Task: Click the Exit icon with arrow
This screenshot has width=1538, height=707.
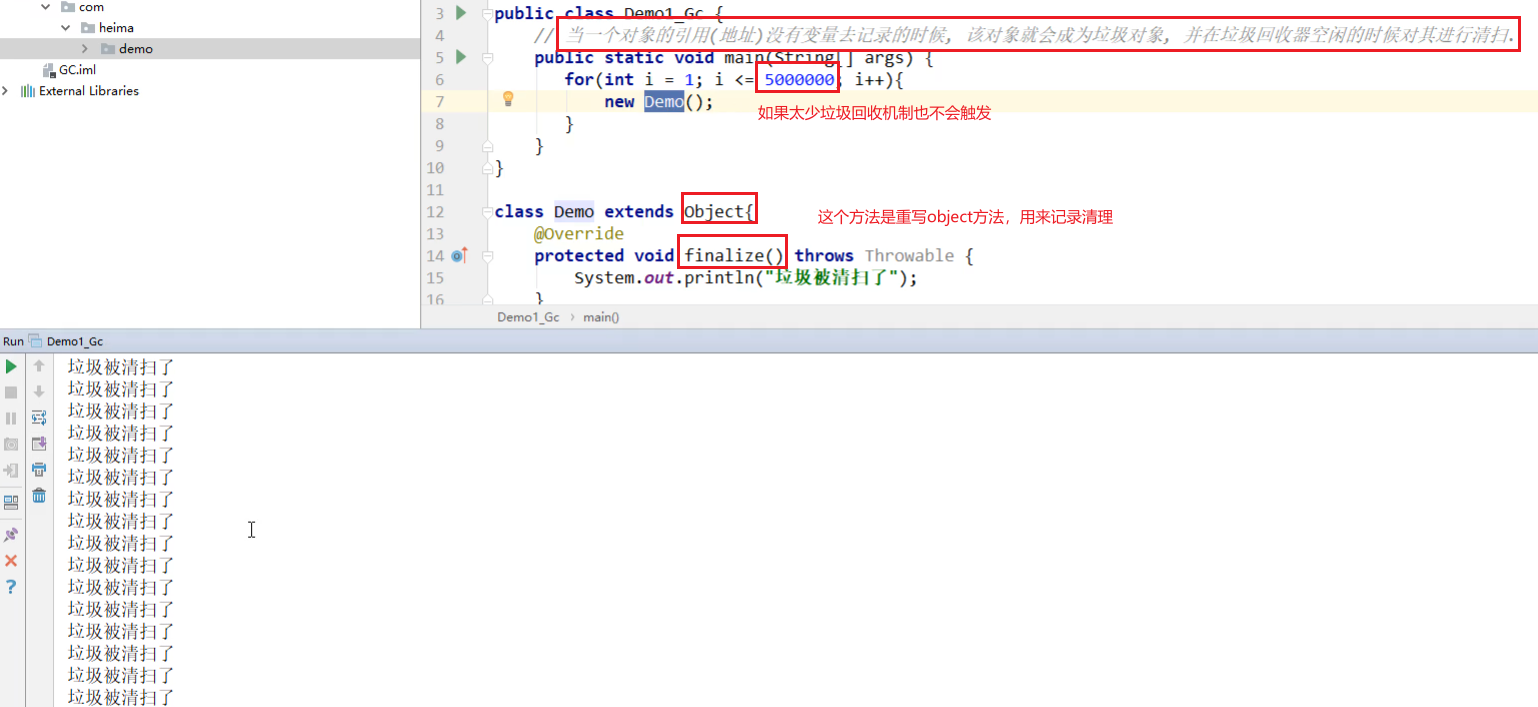Action: click(11, 470)
